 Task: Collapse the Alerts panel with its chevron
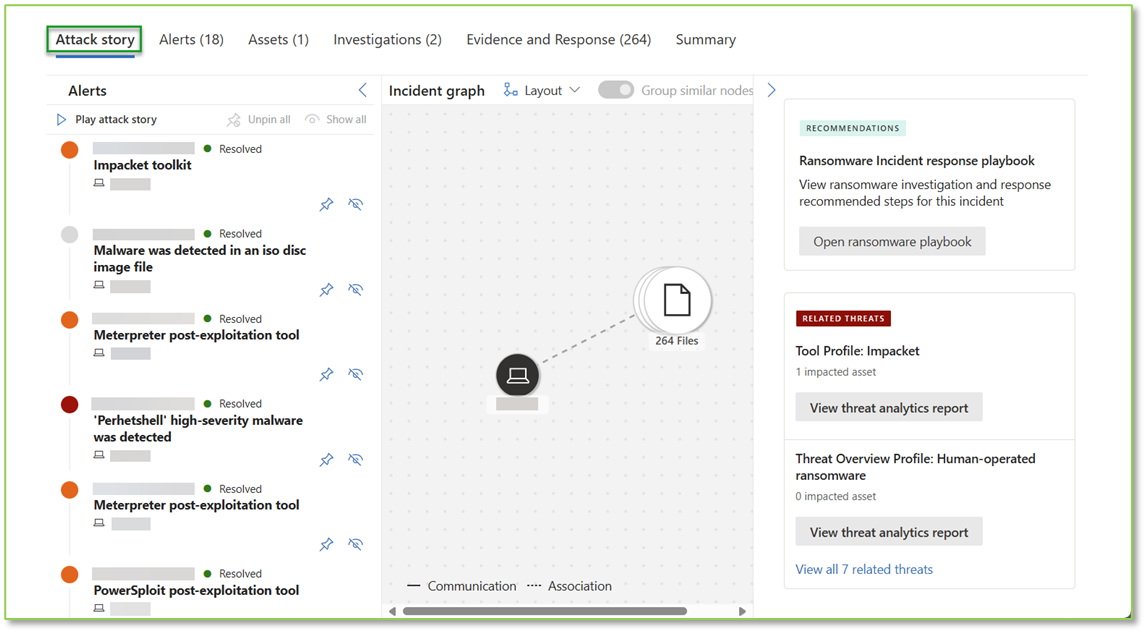pyautogui.click(x=363, y=89)
